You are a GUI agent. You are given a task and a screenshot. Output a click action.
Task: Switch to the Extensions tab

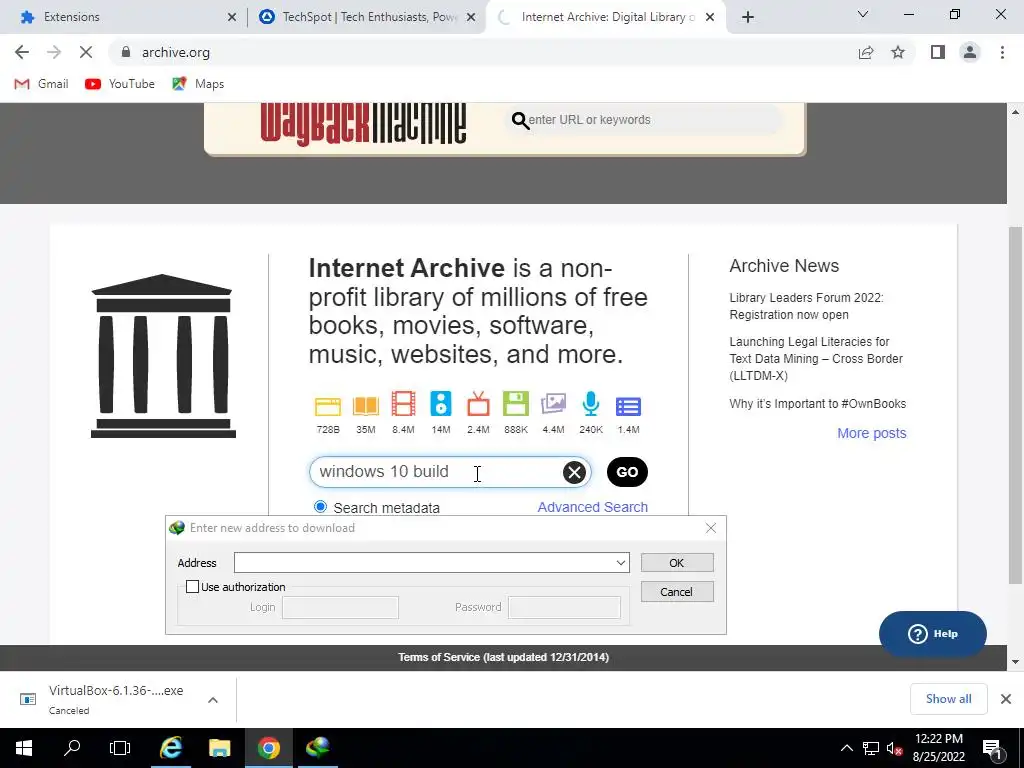[x=125, y=17]
